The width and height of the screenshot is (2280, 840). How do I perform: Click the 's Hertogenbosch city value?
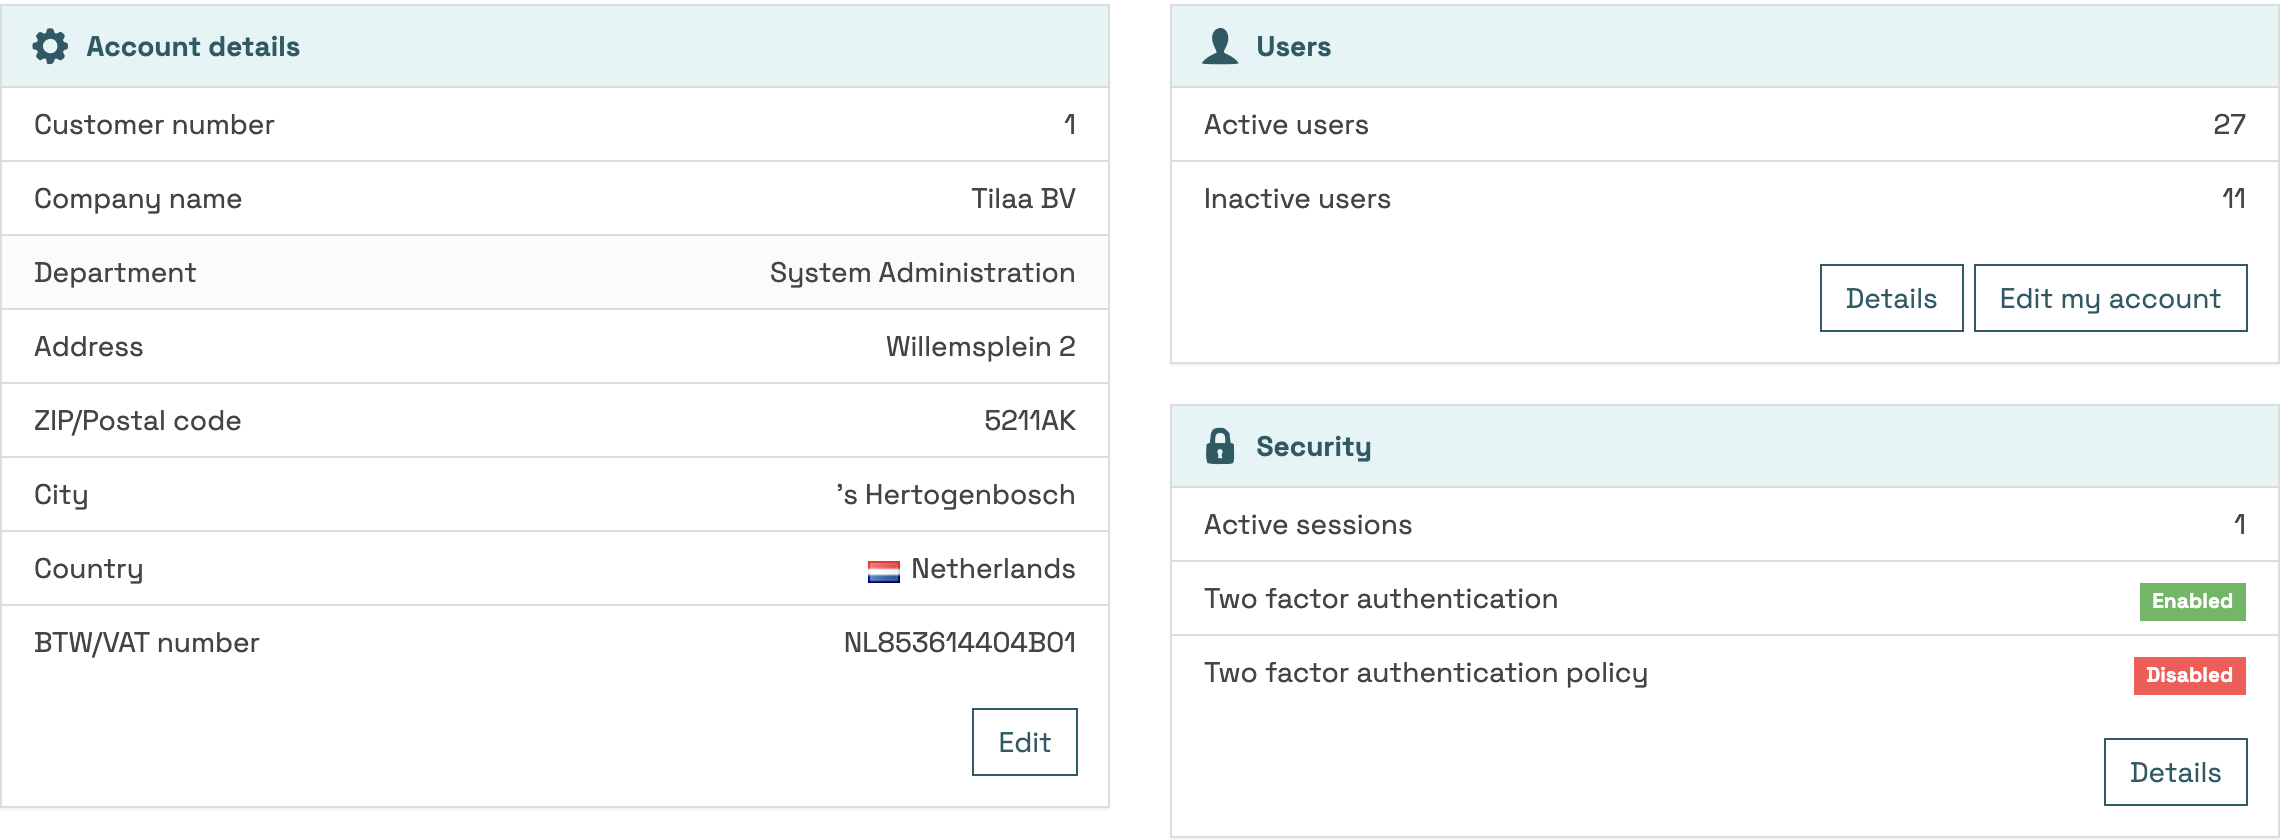coord(955,495)
